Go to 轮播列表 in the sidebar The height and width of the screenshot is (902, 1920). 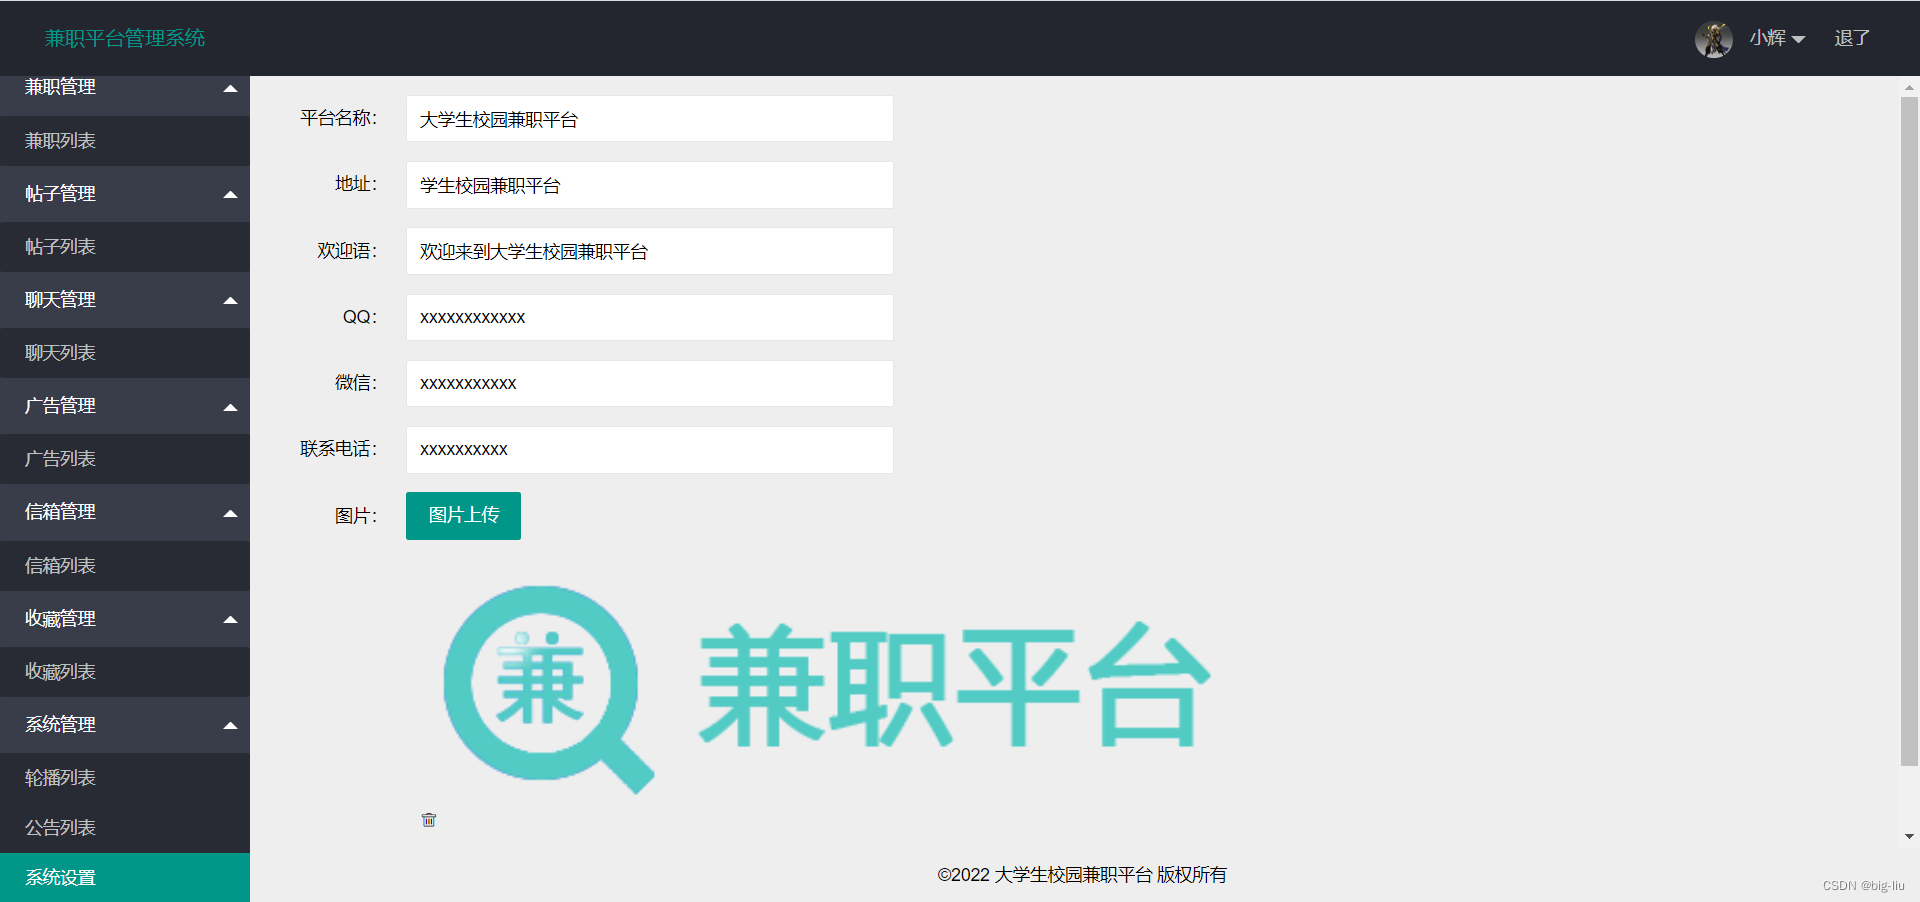(125, 778)
